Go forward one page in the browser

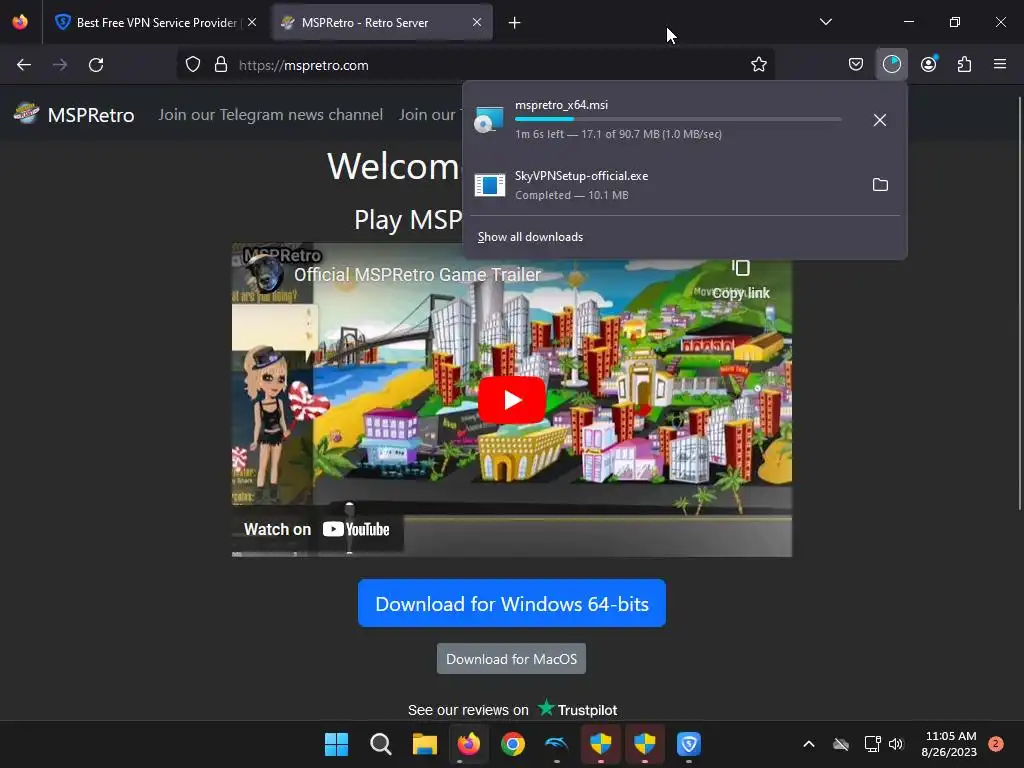(x=60, y=65)
